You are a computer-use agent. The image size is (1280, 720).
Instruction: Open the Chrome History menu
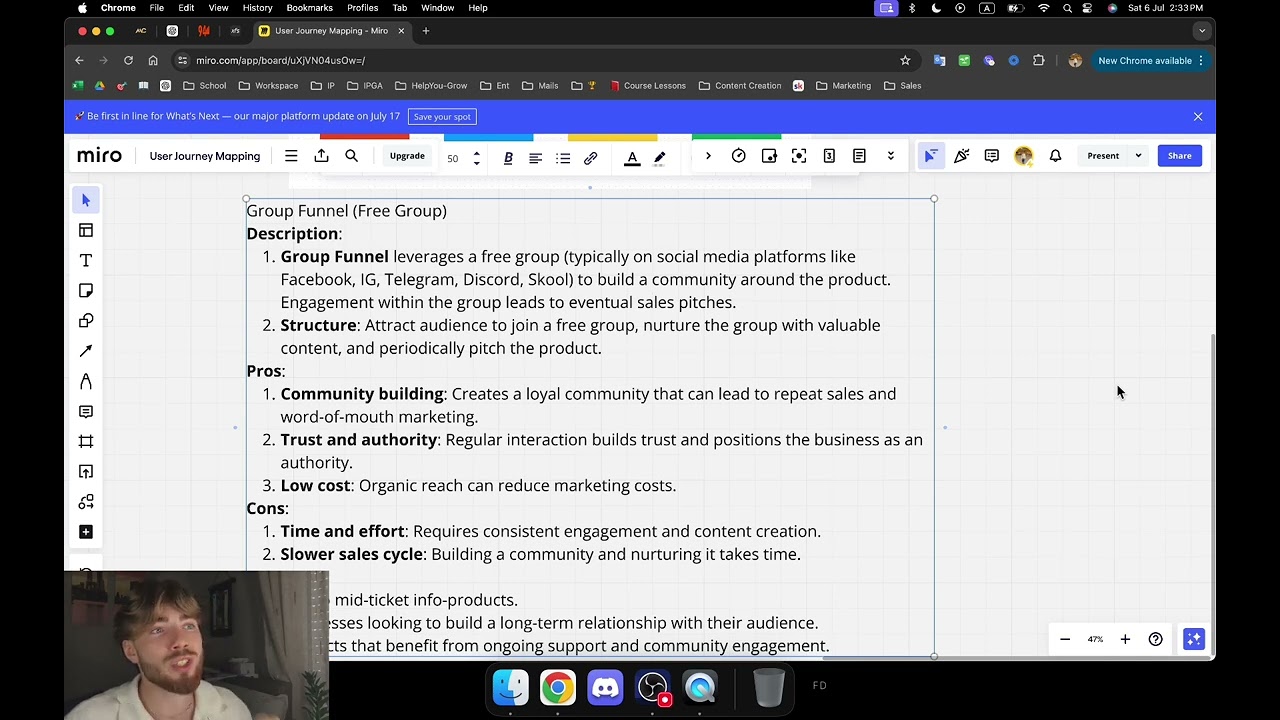pos(257,8)
